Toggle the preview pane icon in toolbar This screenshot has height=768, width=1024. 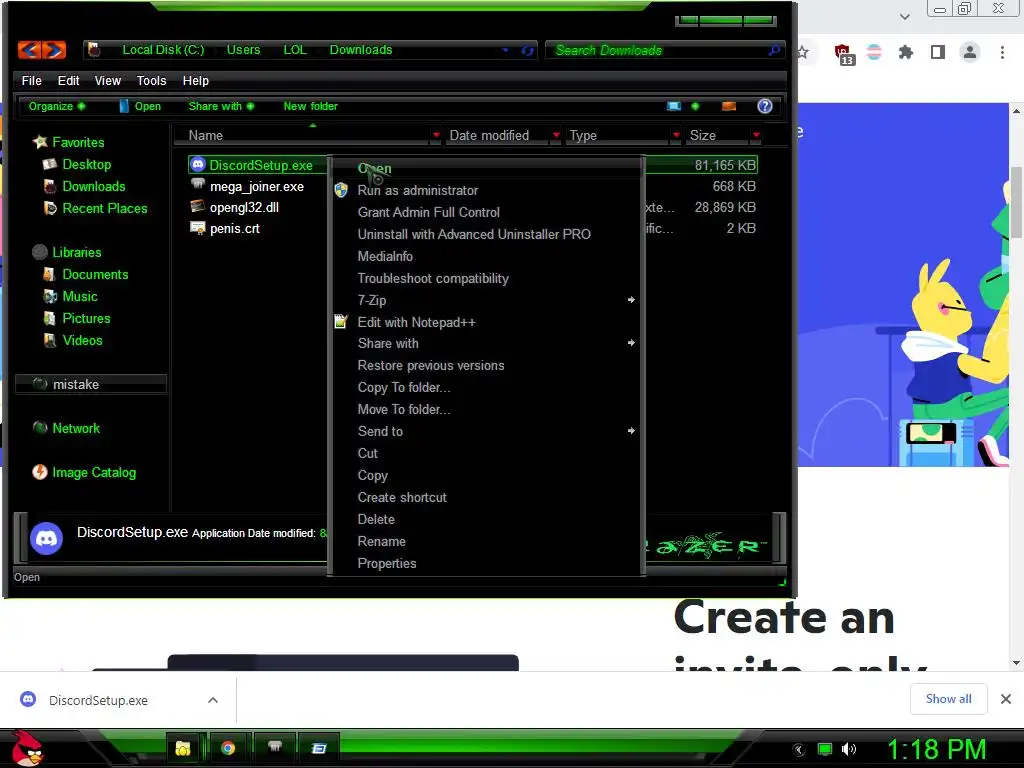pyautogui.click(x=729, y=106)
